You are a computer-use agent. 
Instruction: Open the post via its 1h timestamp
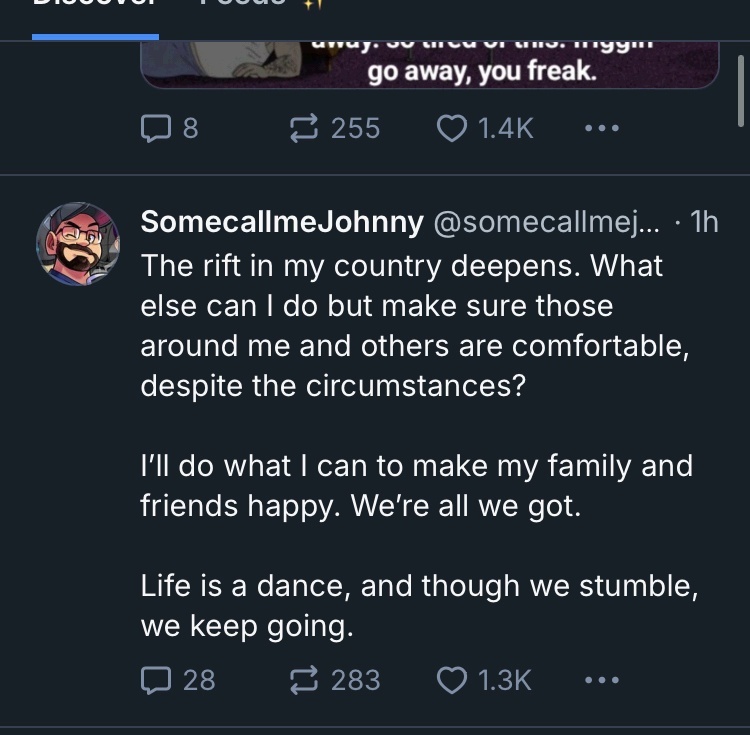pyautogui.click(x=704, y=222)
